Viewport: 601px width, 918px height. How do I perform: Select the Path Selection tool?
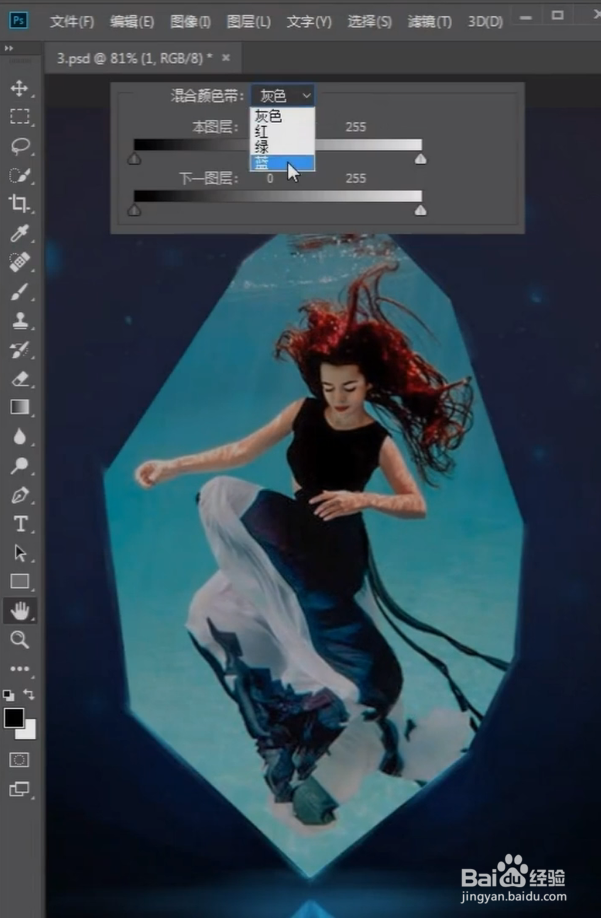click(x=19, y=553)
